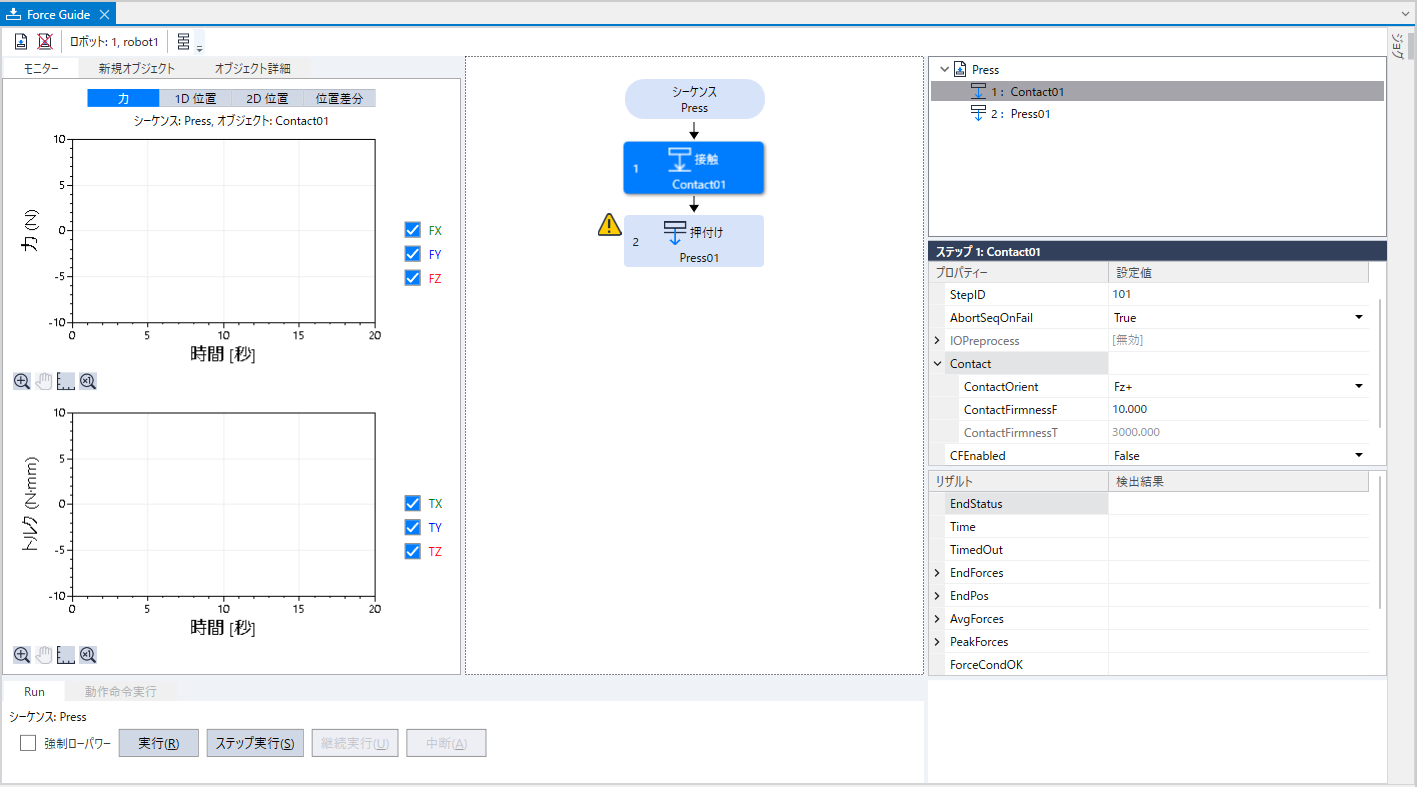This screenshot has height=787, width=1417.
Task: Click the red-crossed delete file icon in toolbar
Action: coord(45,42)
